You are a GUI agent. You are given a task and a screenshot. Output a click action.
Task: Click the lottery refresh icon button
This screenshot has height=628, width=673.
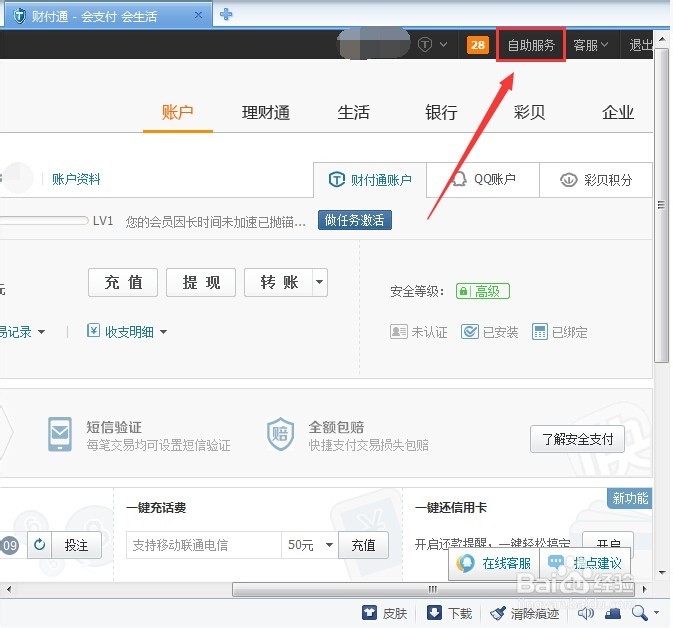point(39,545)
